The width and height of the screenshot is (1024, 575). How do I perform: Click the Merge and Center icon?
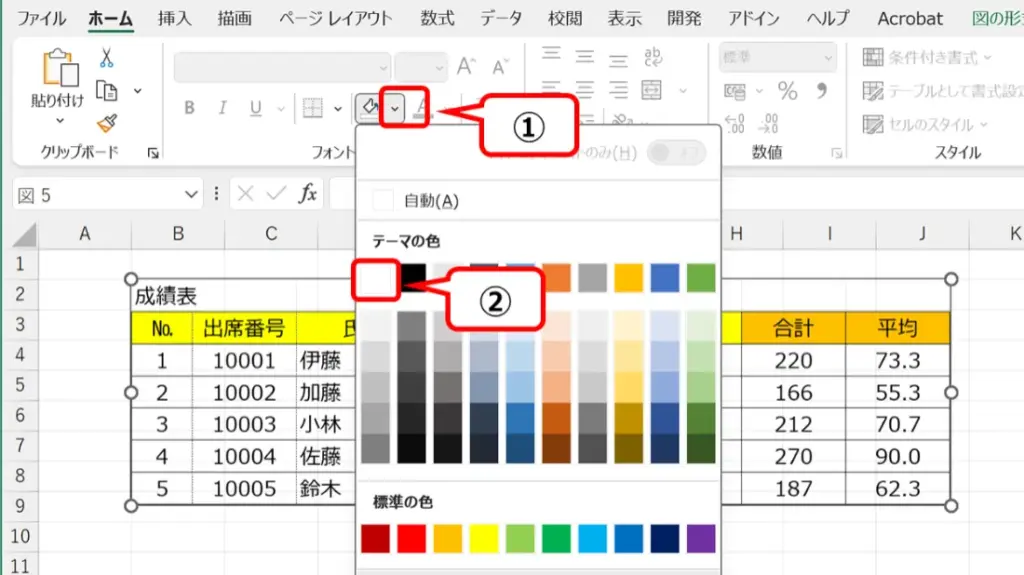(x=651, y=90)
